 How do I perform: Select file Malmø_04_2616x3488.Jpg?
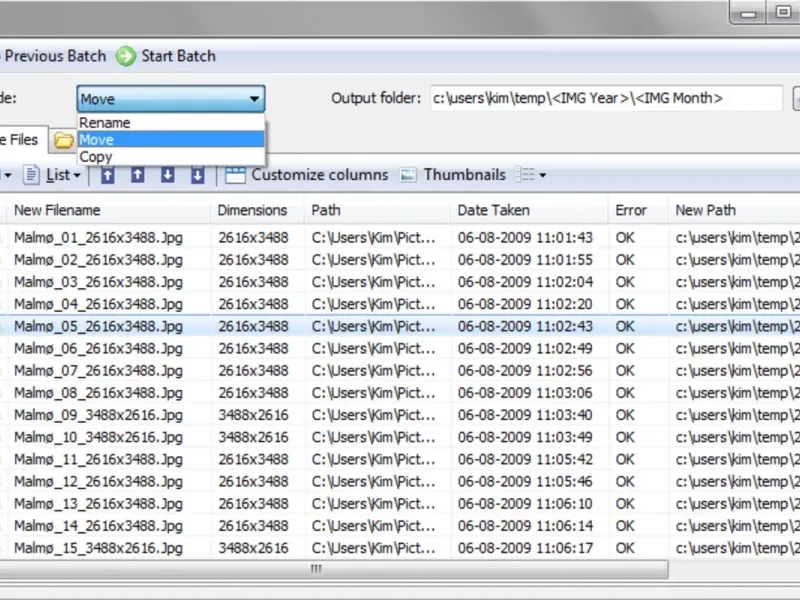pos(98,304)
